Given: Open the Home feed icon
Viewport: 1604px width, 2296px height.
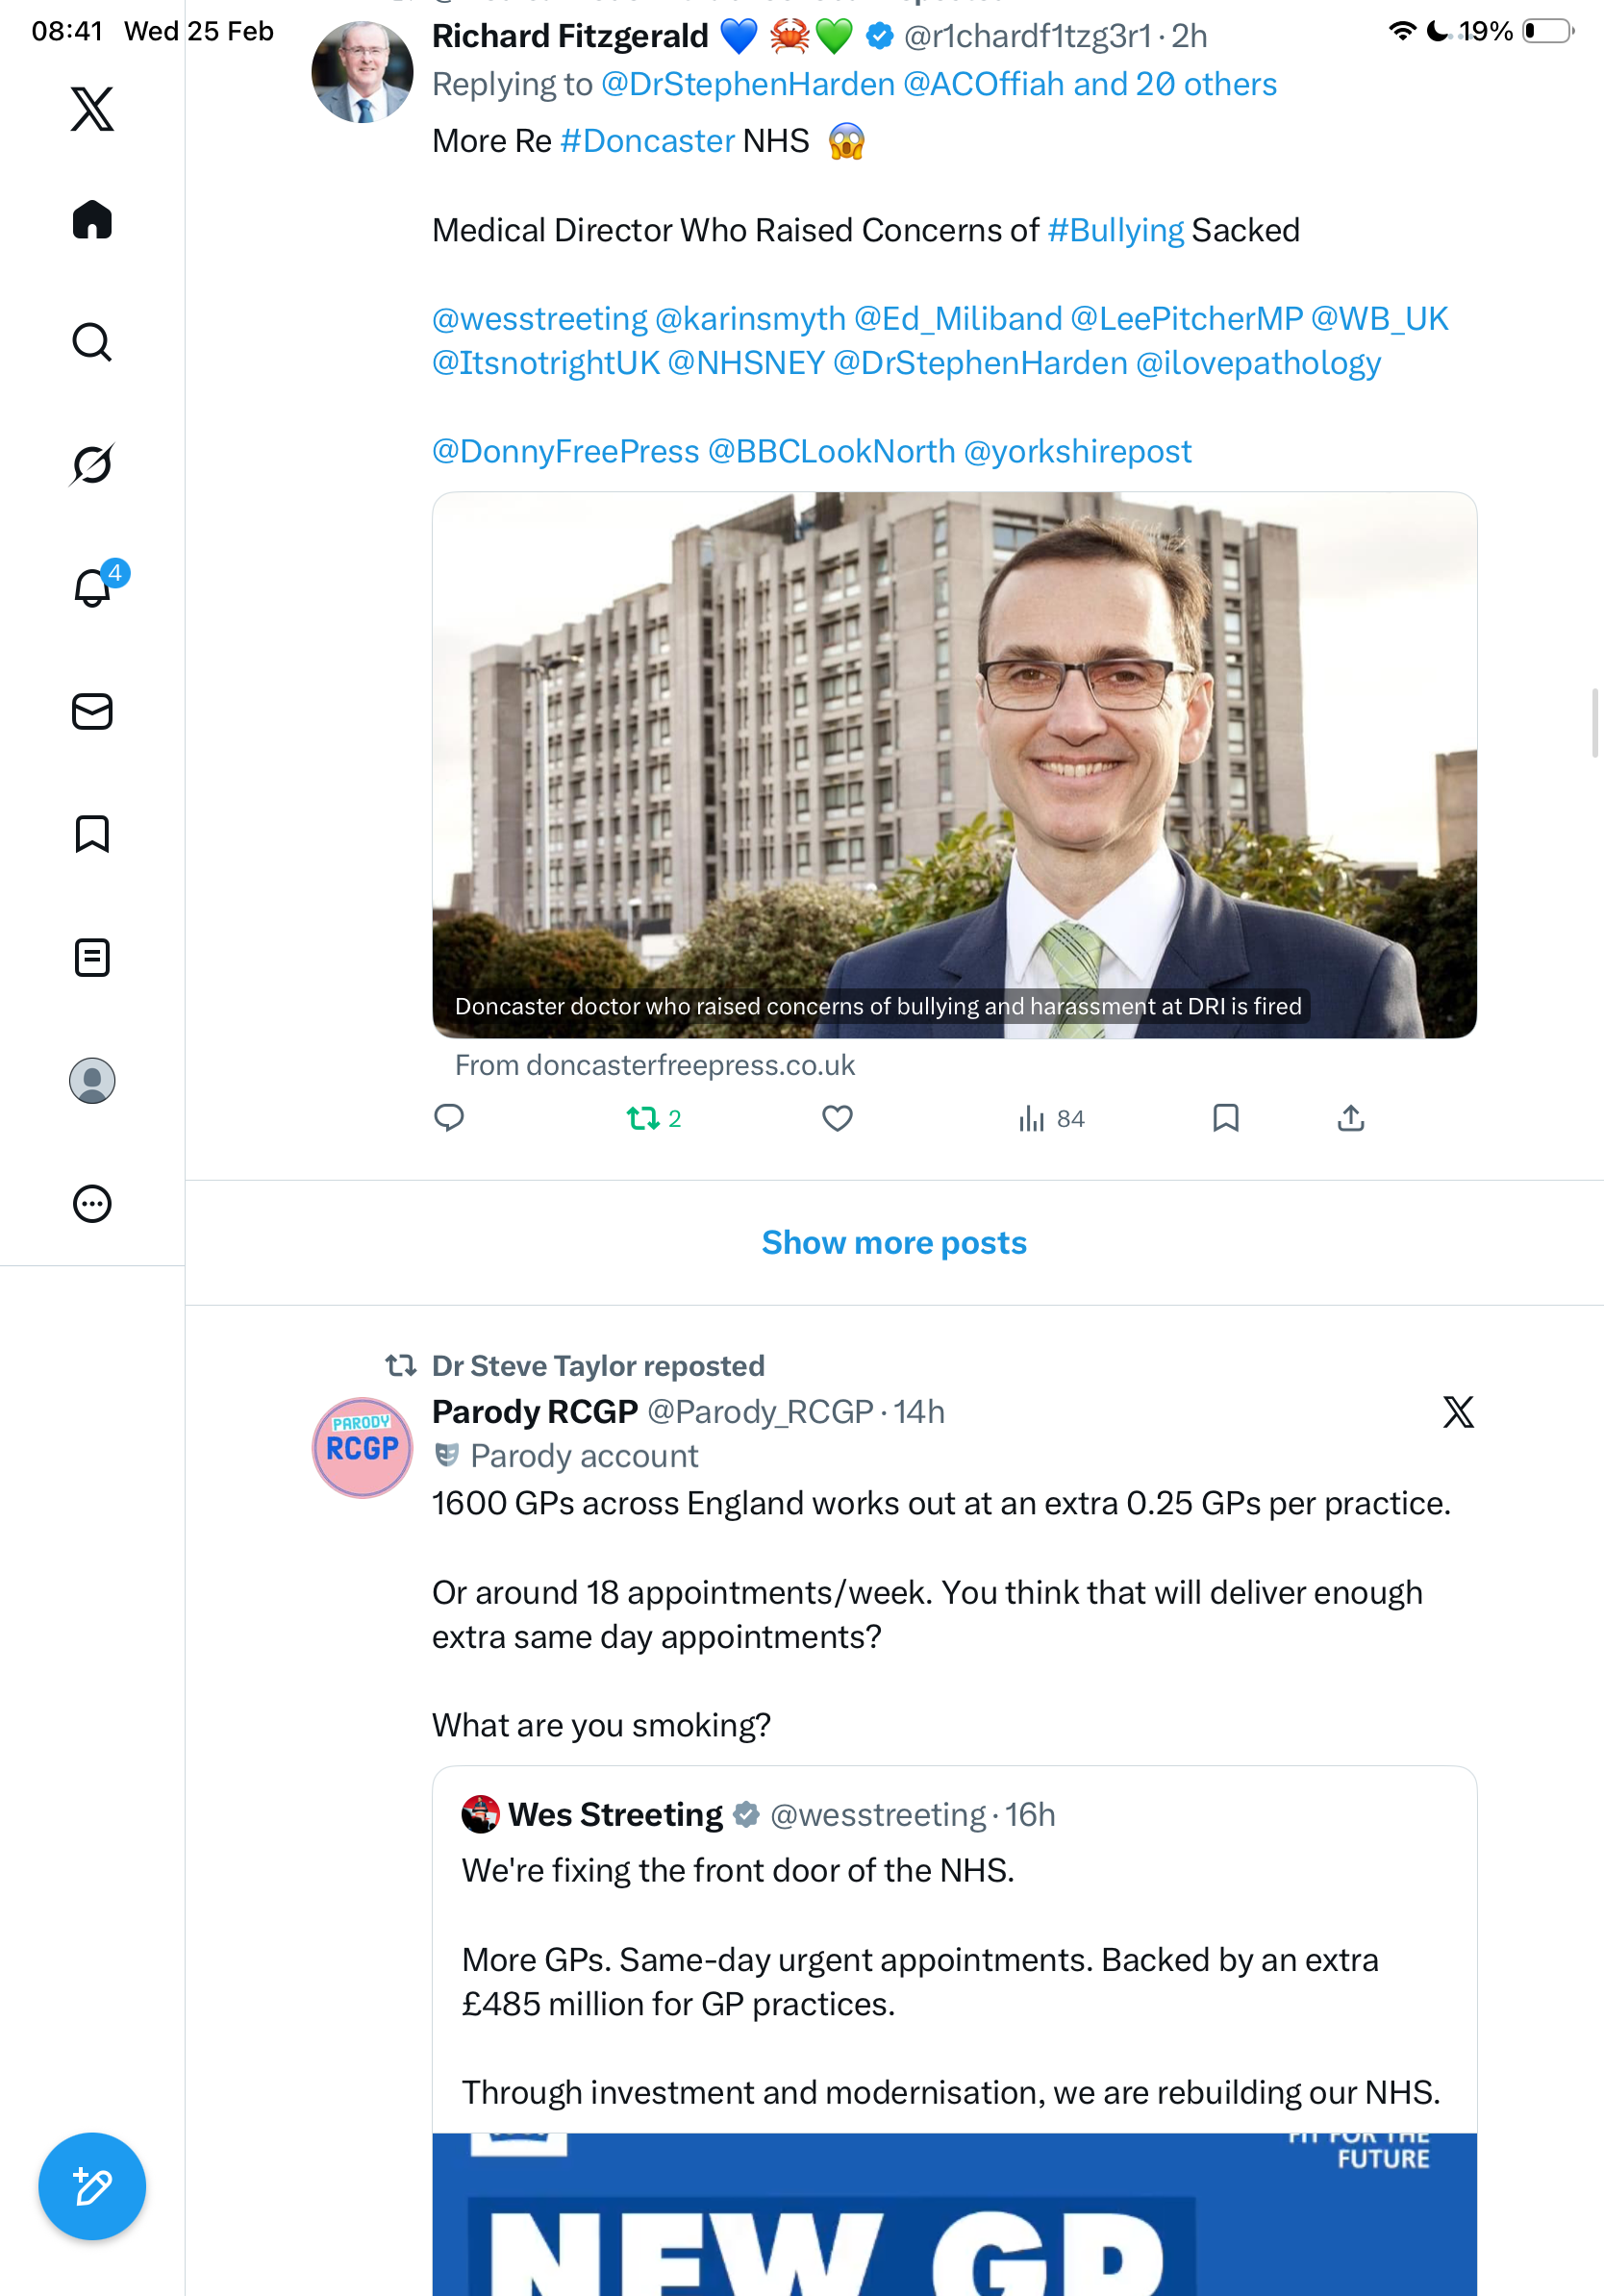Looking at the screenshot, I should point(92,219).
